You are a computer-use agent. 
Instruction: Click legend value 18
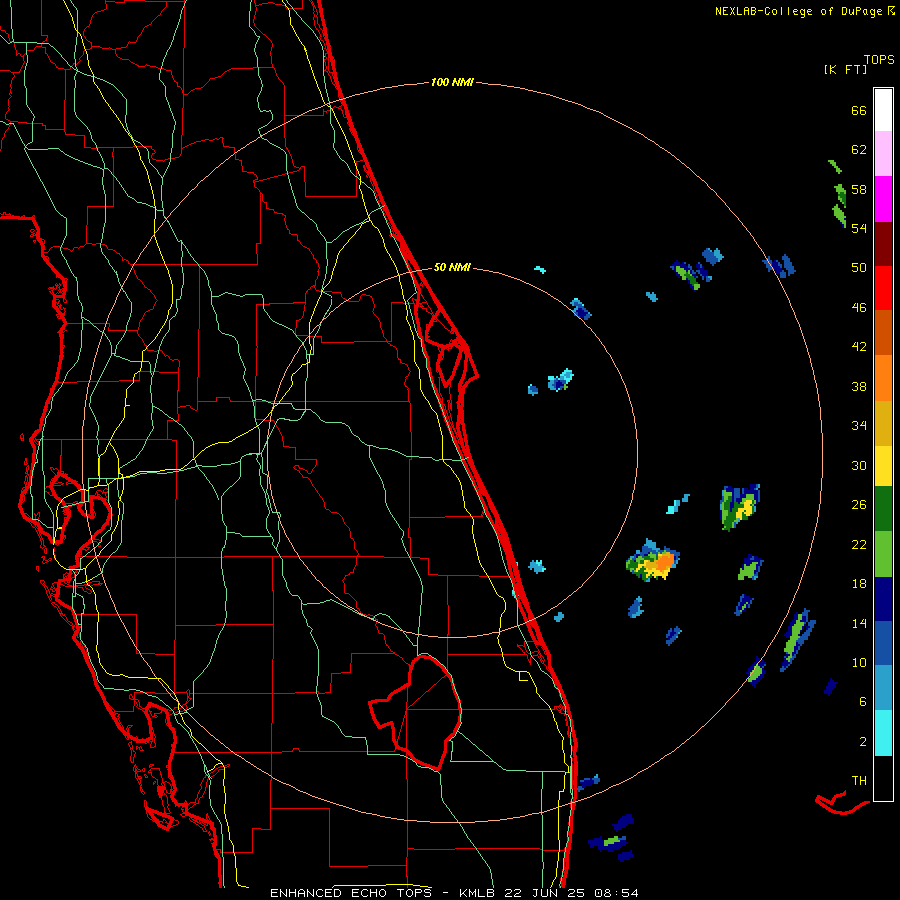click(x=859, y=584)
